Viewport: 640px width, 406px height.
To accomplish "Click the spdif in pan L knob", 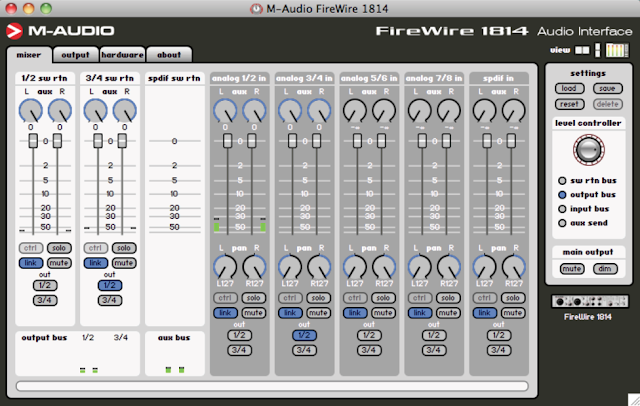I will (x=484, y=267).
